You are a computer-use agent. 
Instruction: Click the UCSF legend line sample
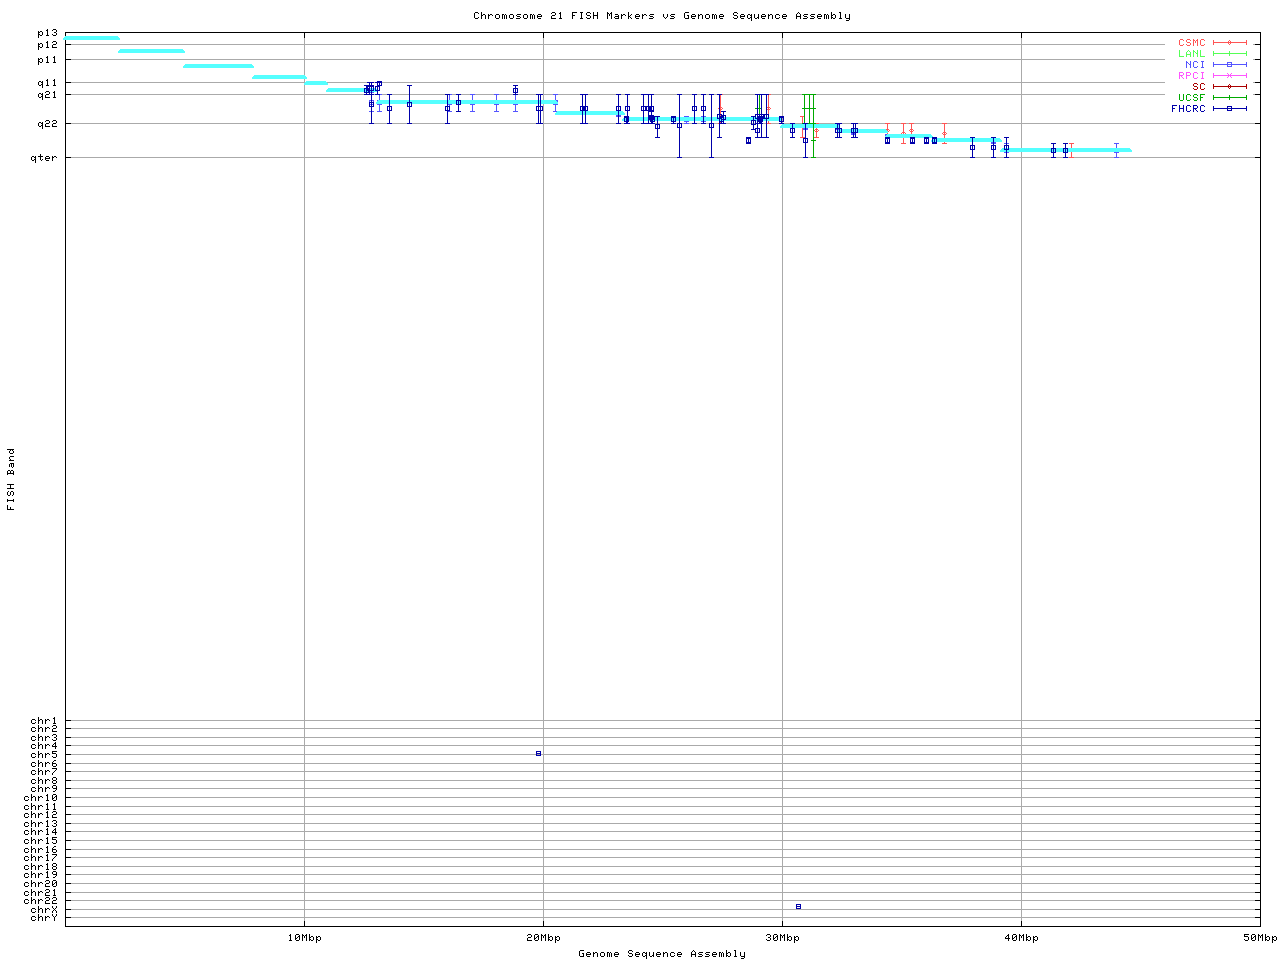[x=1229, y=98]
